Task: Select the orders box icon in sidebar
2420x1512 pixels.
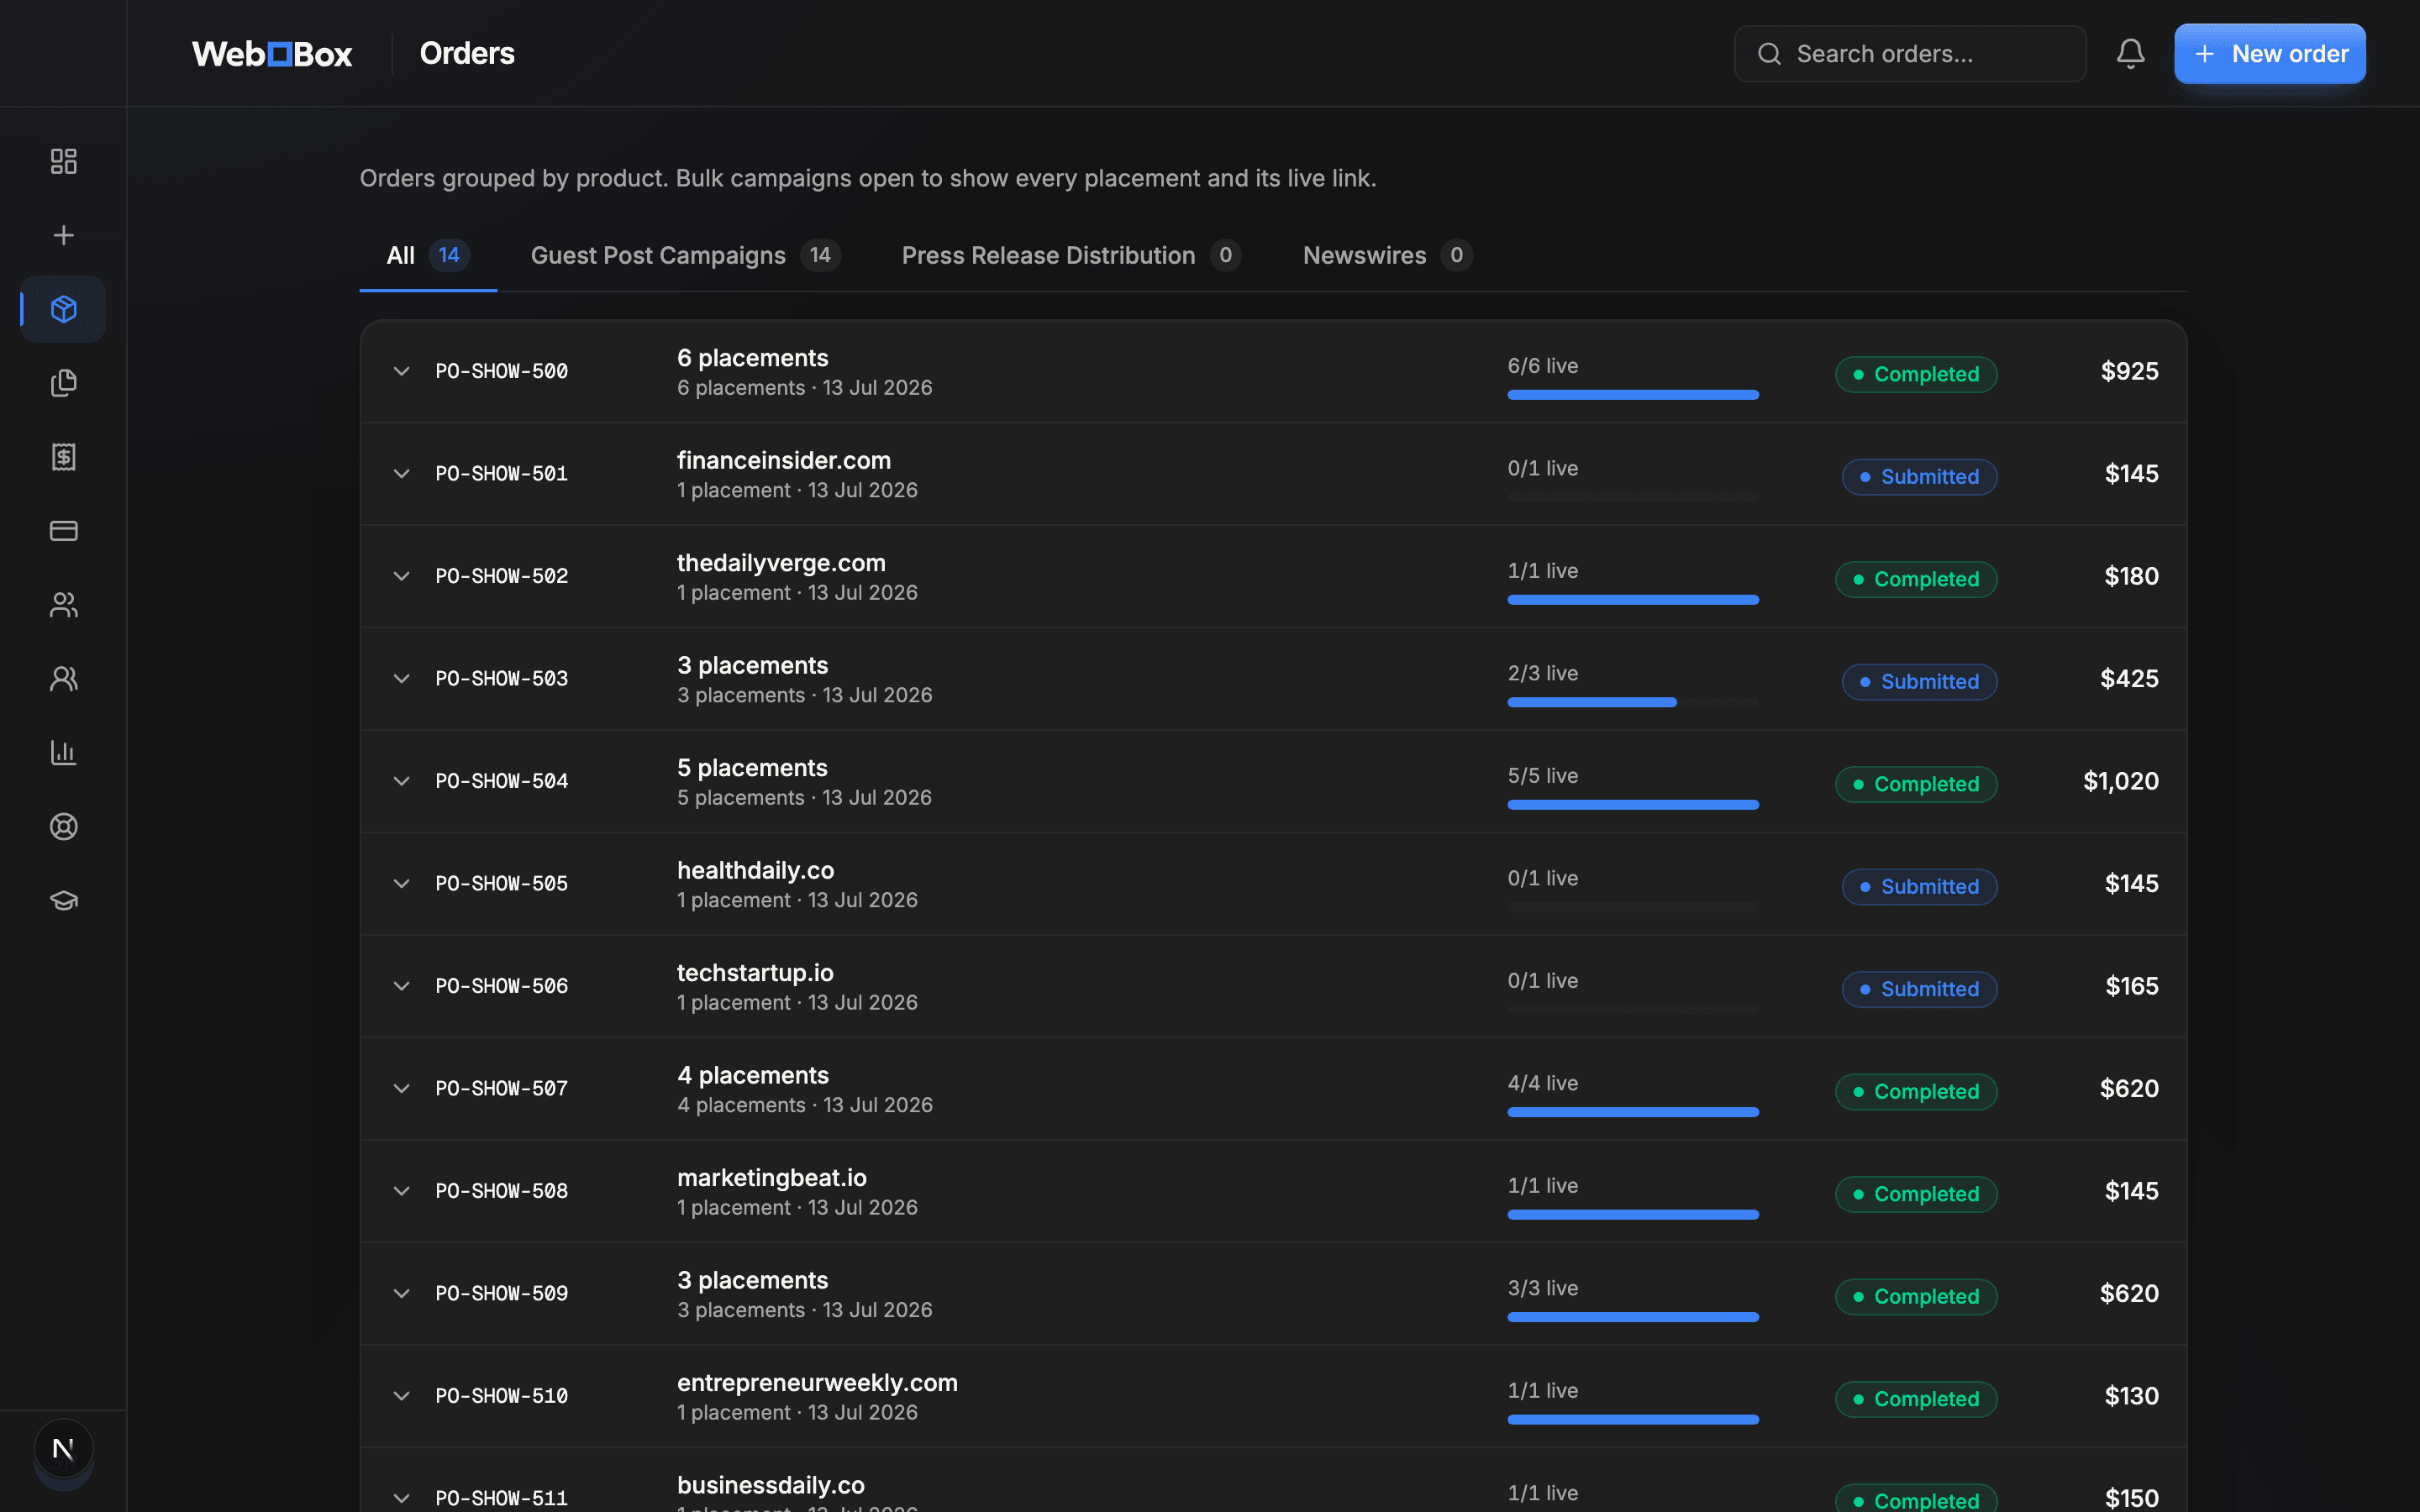Action: coord(63,309)
